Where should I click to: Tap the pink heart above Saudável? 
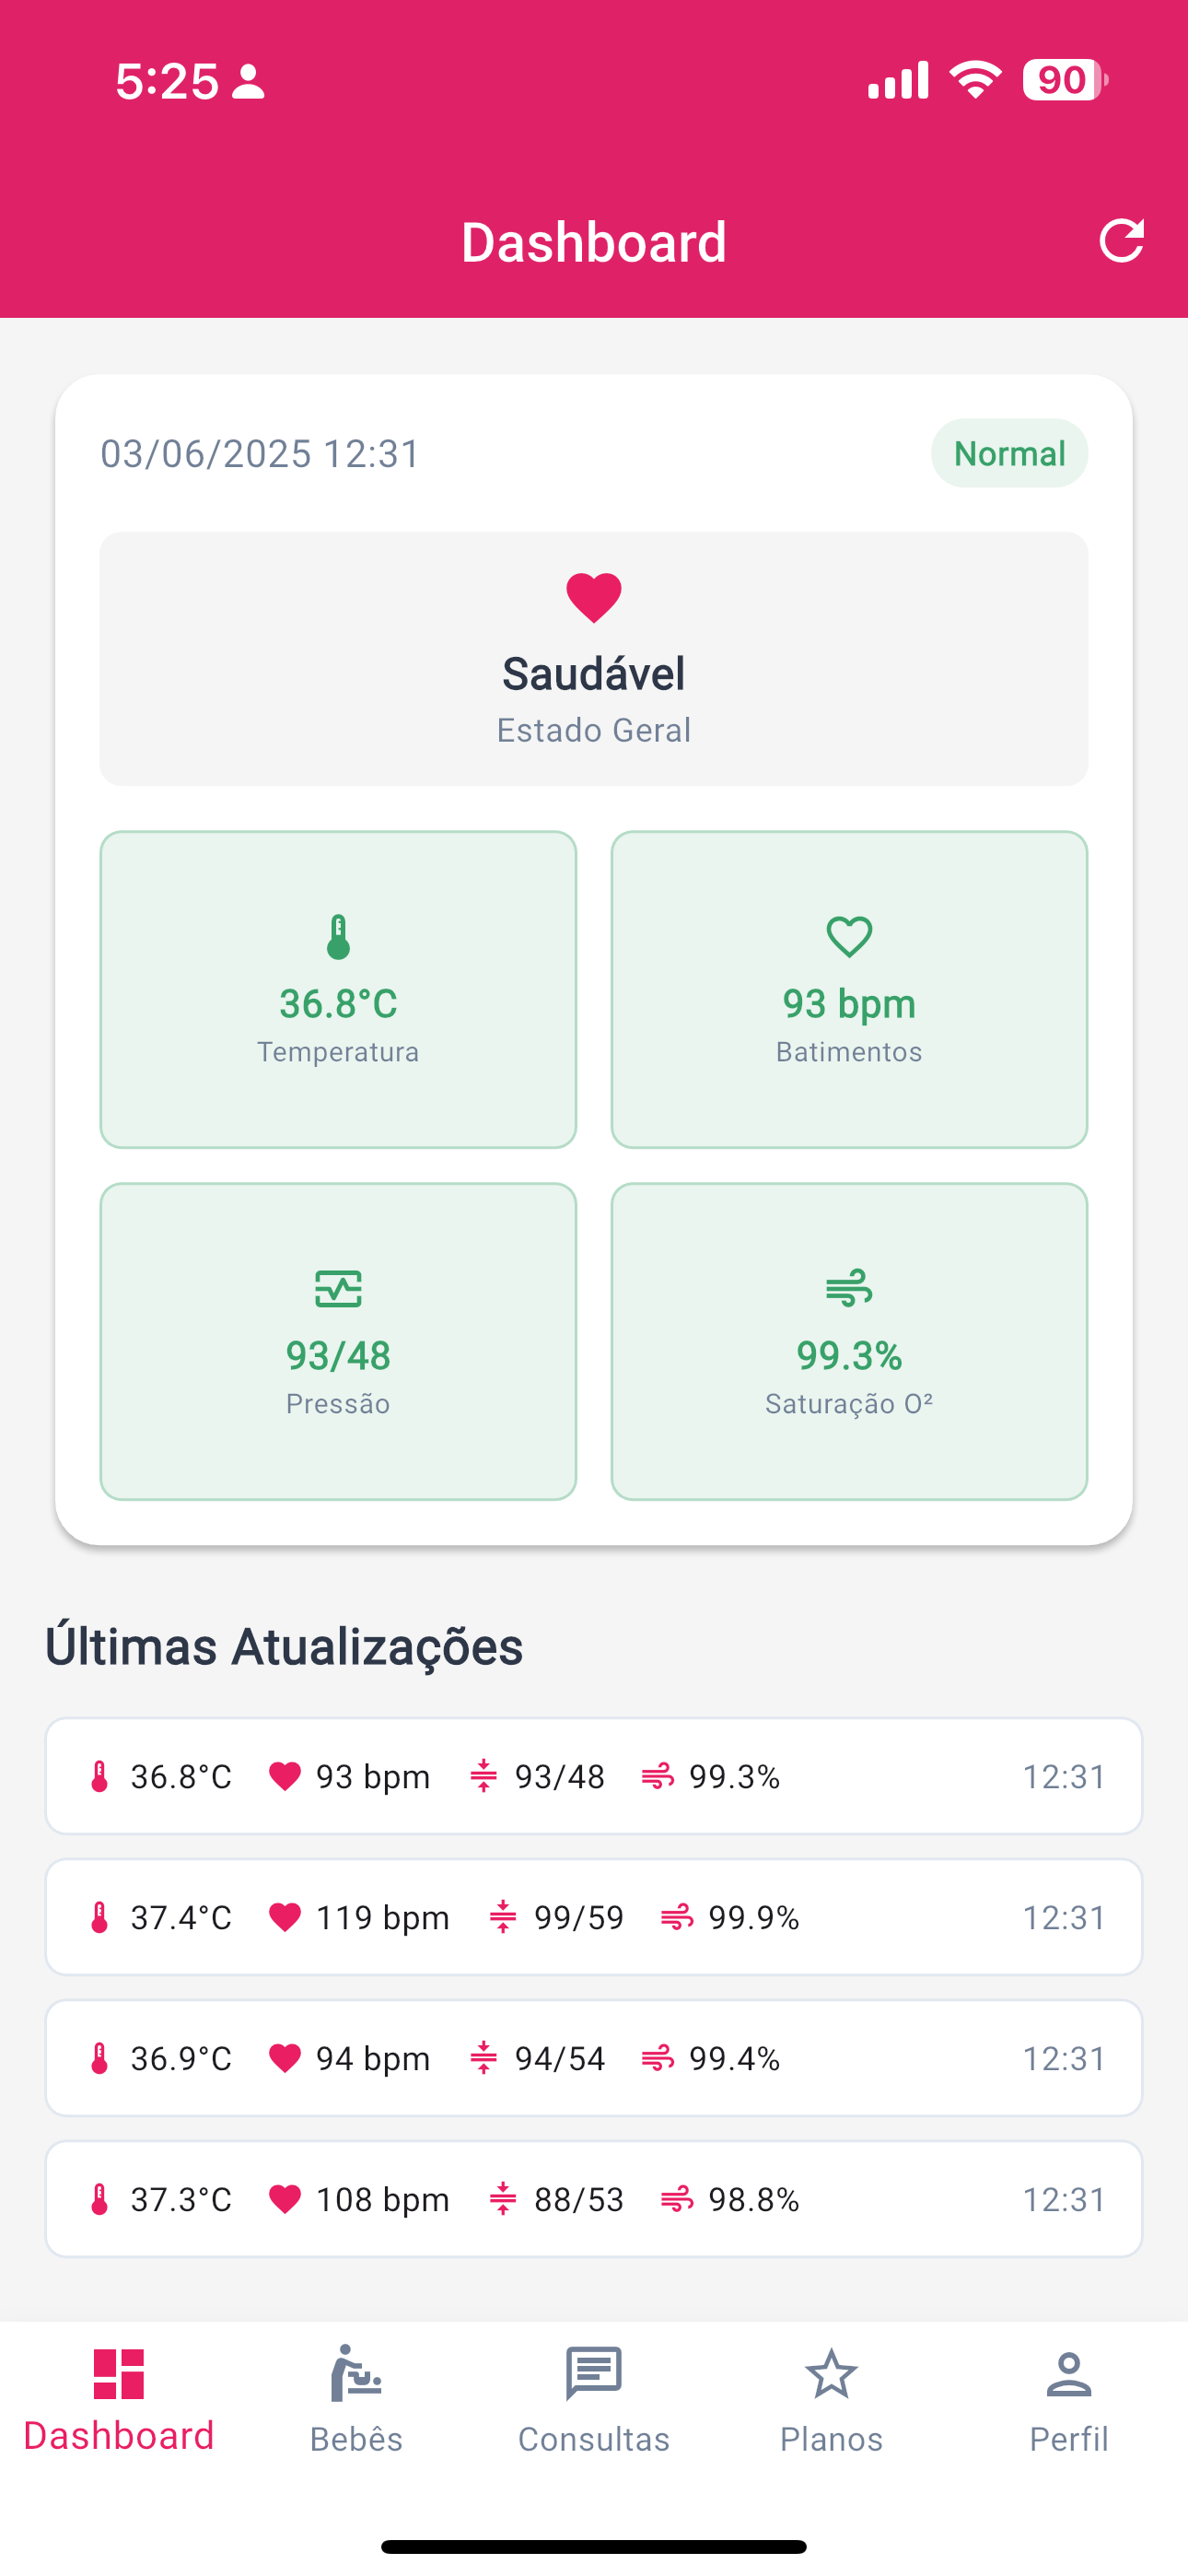pyautogui.click(x=594, y=598)
